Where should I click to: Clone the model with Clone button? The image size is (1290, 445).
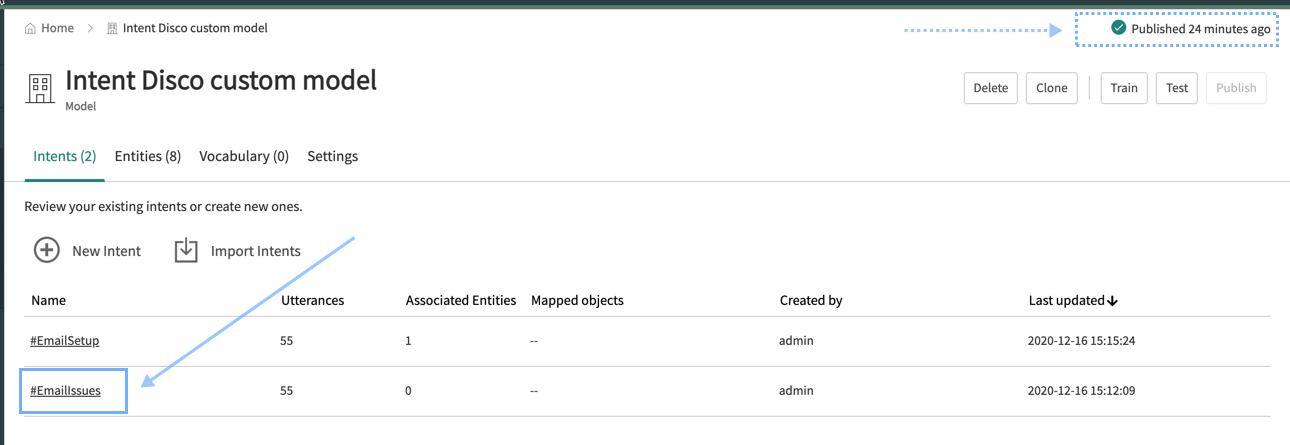pyautogui.click(x=1052, y=88)
